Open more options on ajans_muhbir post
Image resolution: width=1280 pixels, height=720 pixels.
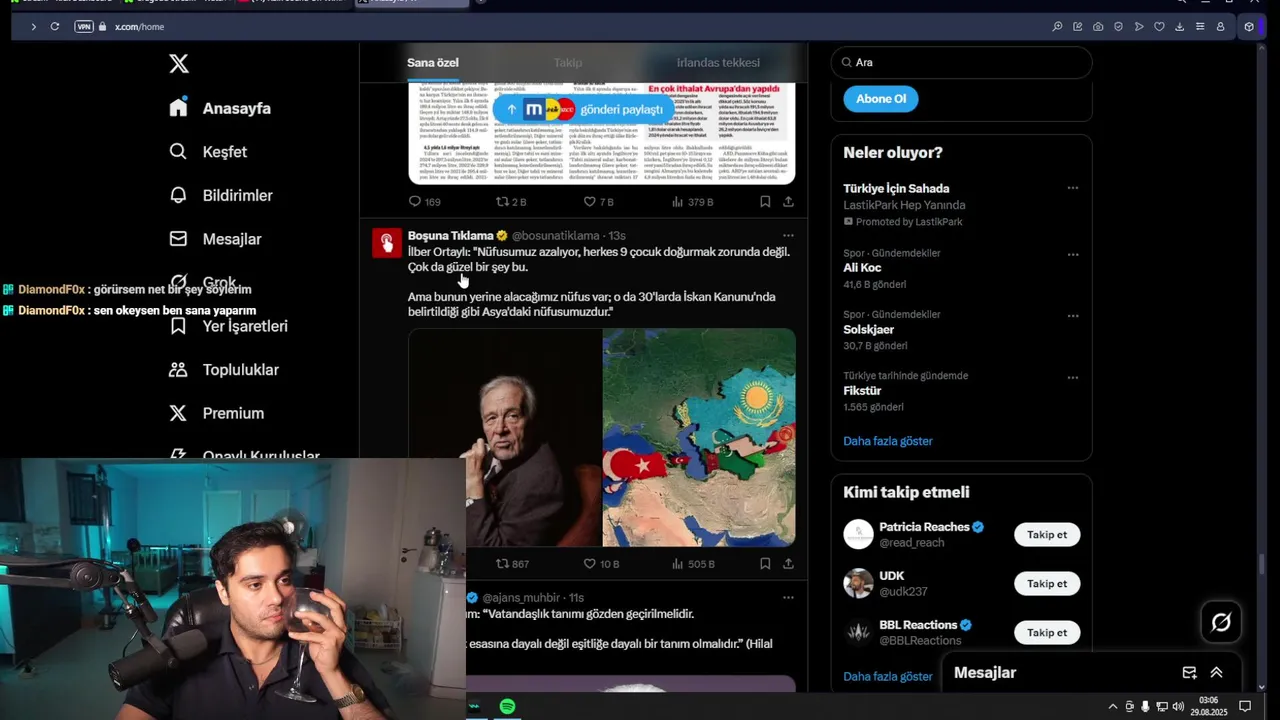pyautogui.click(x=788, y=598)
